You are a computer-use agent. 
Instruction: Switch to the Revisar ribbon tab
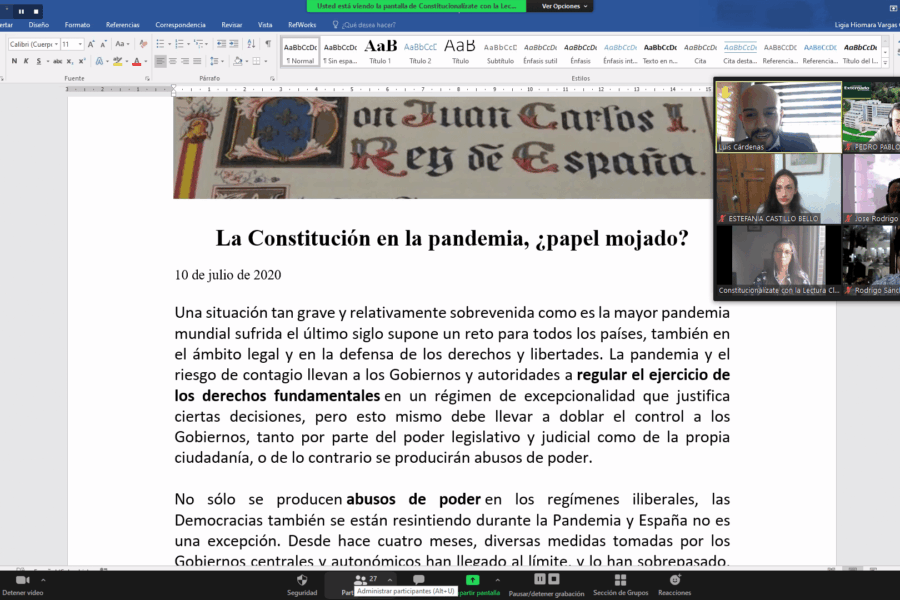tap(231, 24)
